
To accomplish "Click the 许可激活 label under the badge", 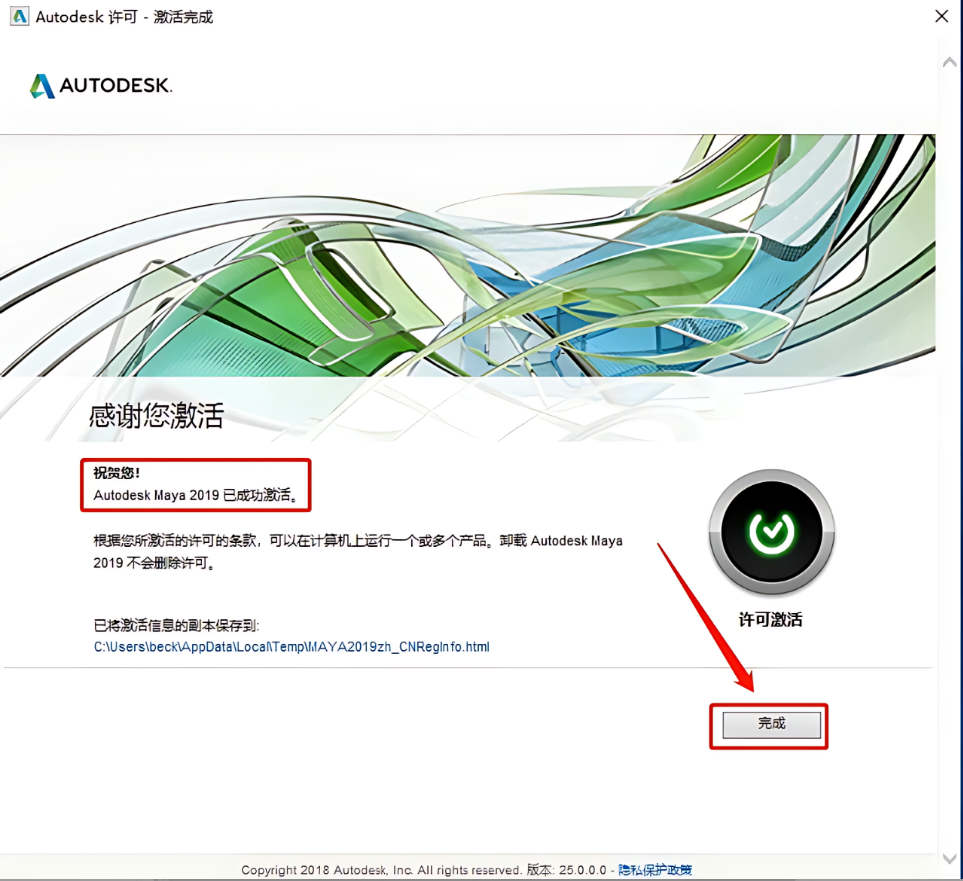I will (x=769, y=619).
